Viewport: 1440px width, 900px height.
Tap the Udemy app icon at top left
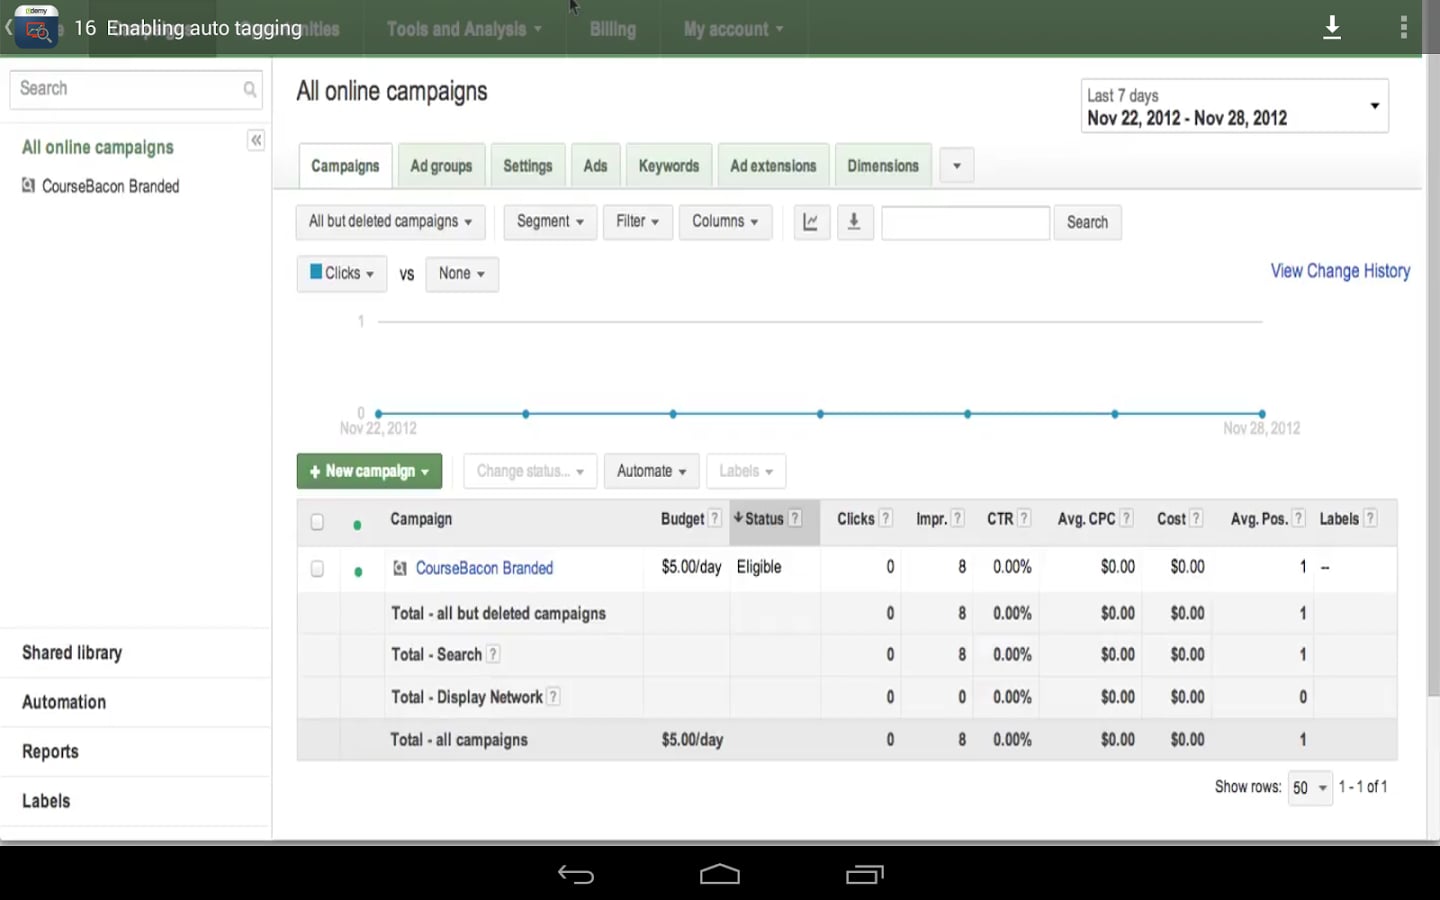[36, 27]
